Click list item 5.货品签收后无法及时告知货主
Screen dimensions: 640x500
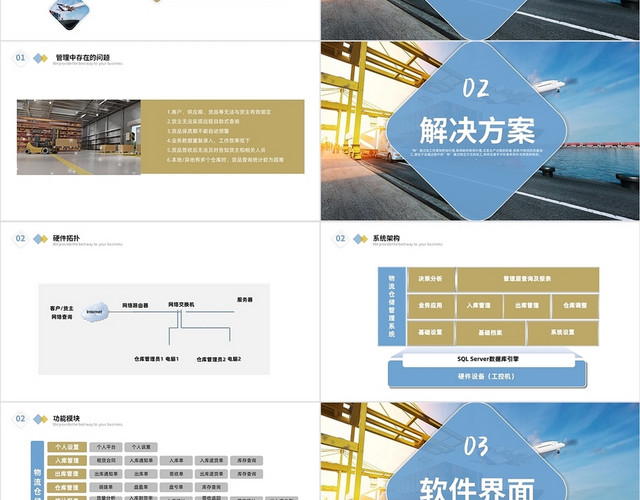(x=216, y=150)
